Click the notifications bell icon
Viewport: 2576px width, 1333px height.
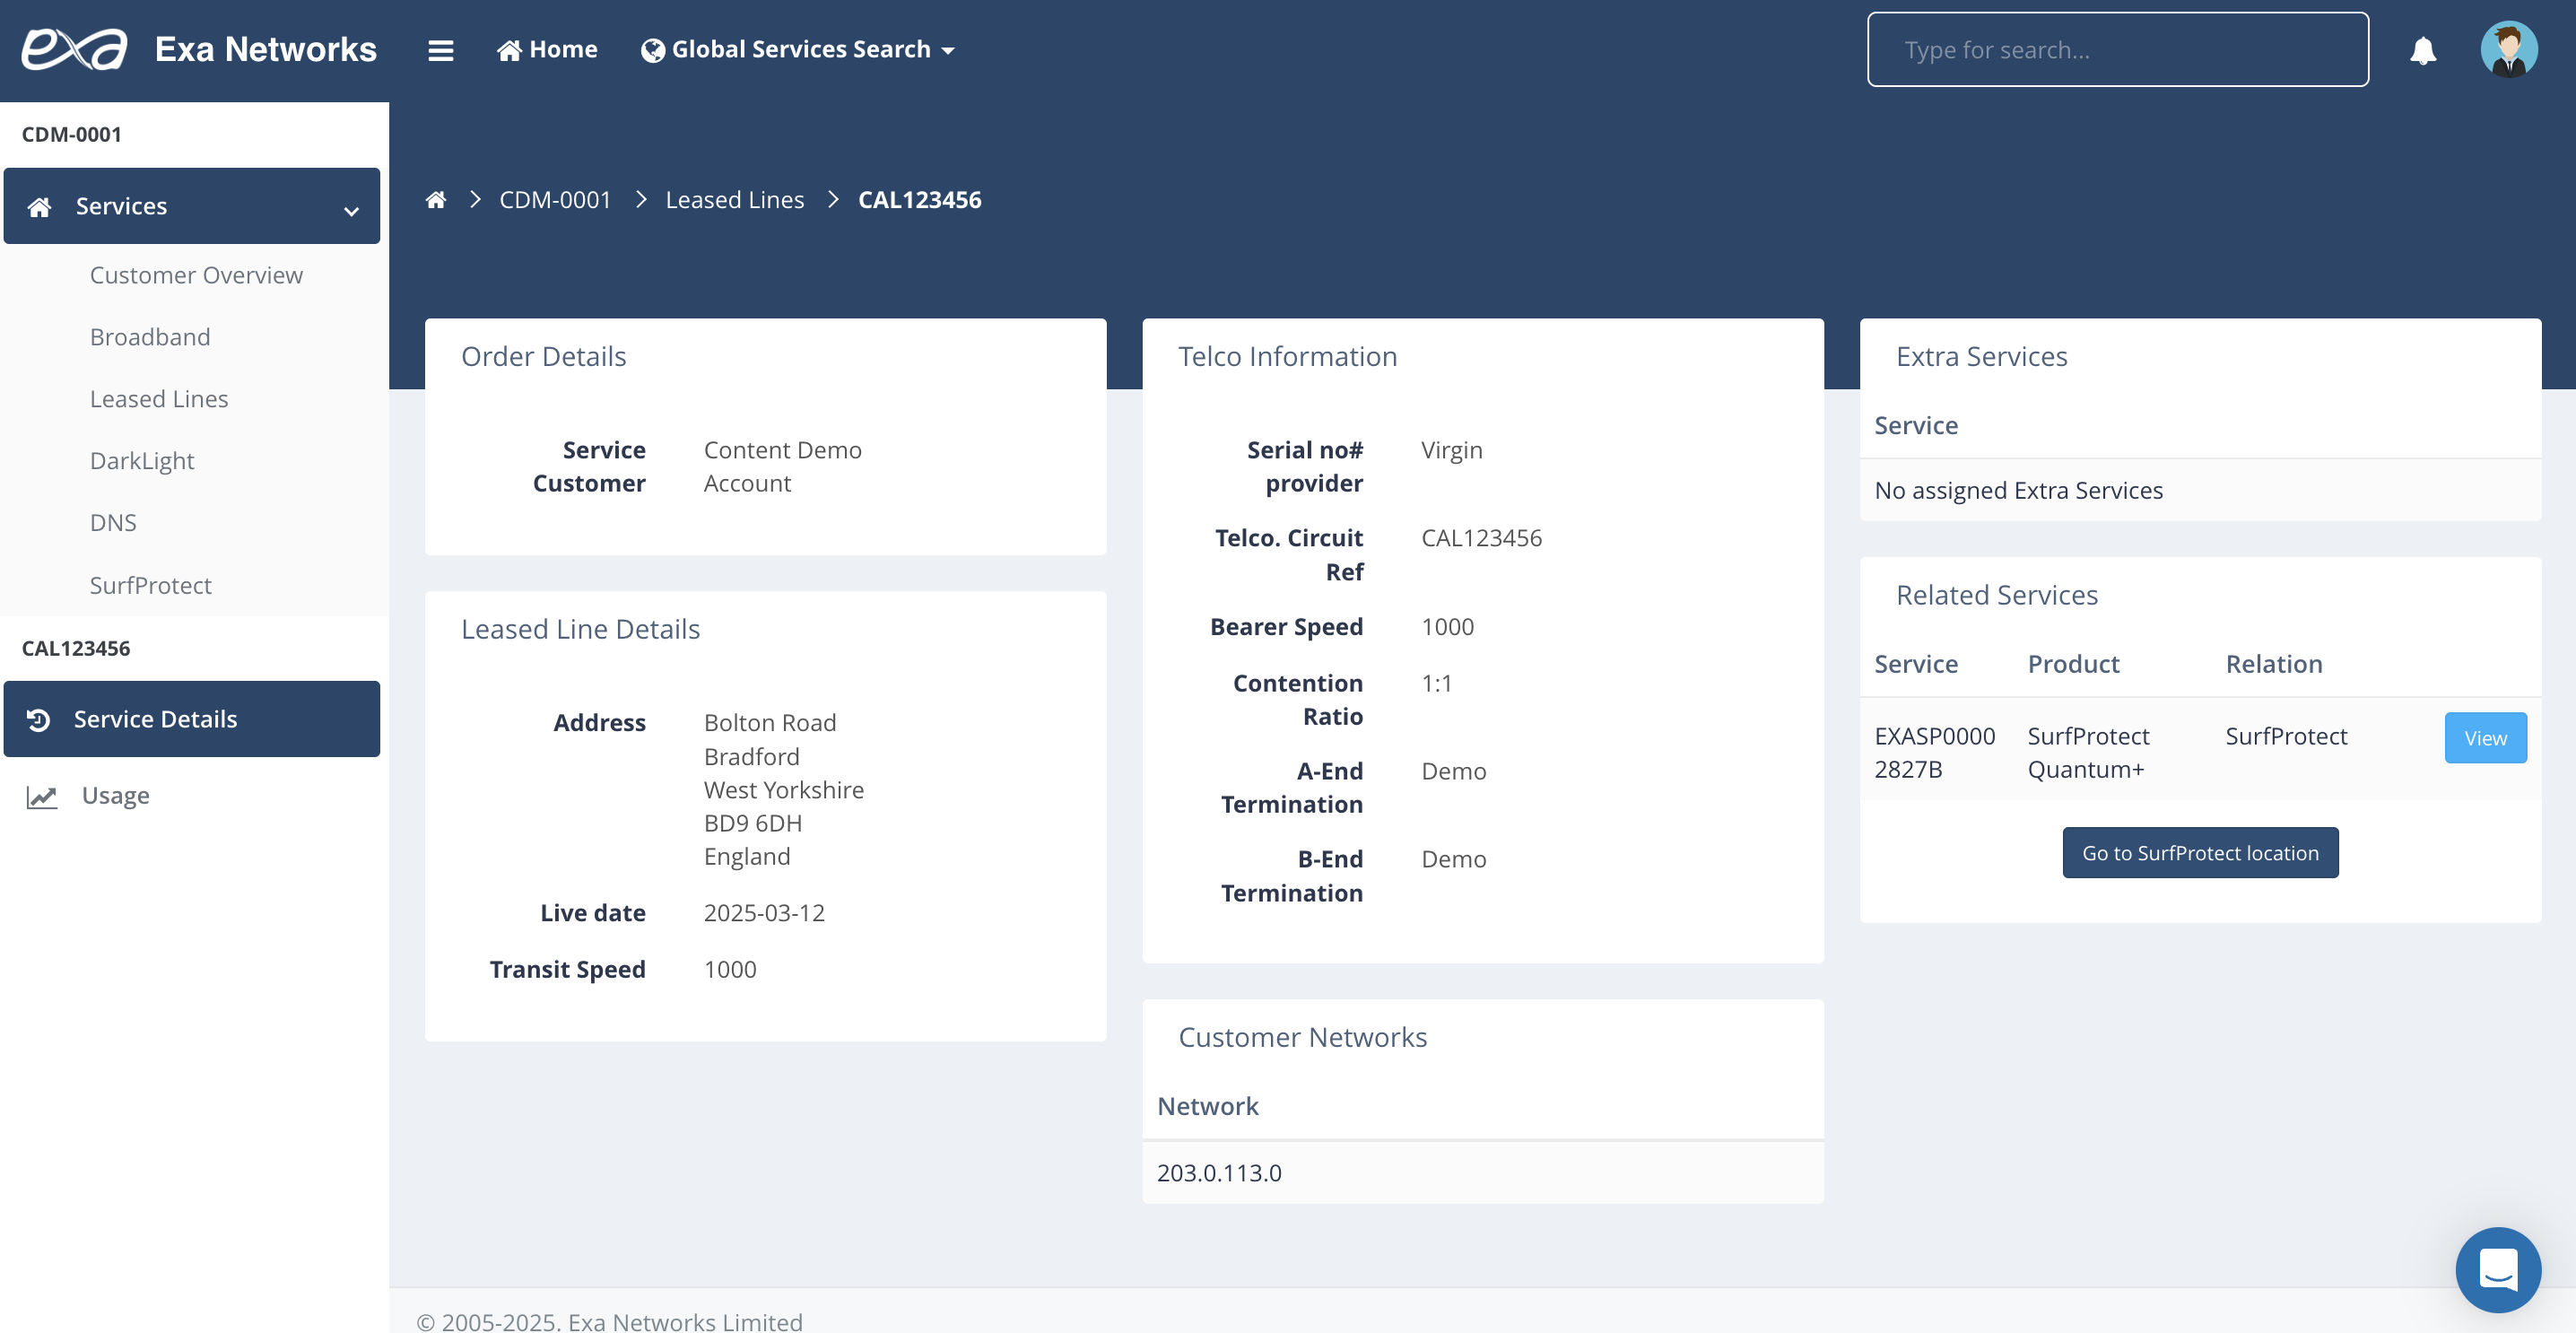click(2422, 50)
